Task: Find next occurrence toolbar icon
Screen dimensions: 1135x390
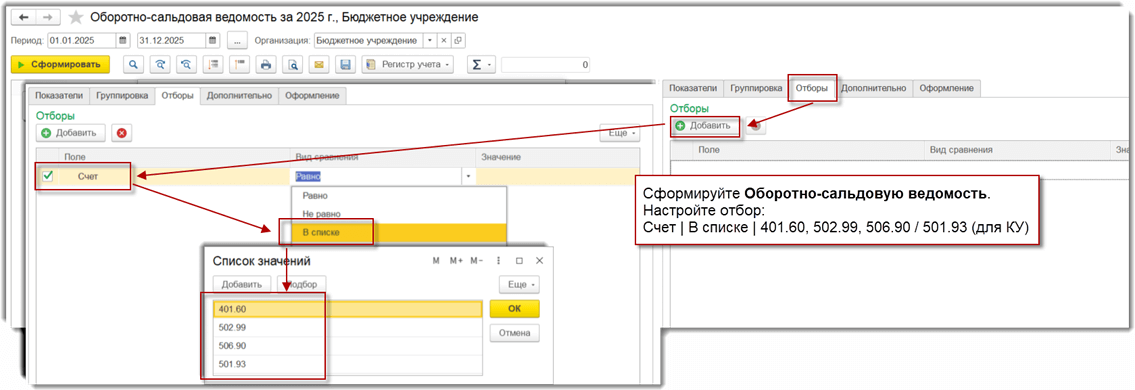Action: (160, 64)
